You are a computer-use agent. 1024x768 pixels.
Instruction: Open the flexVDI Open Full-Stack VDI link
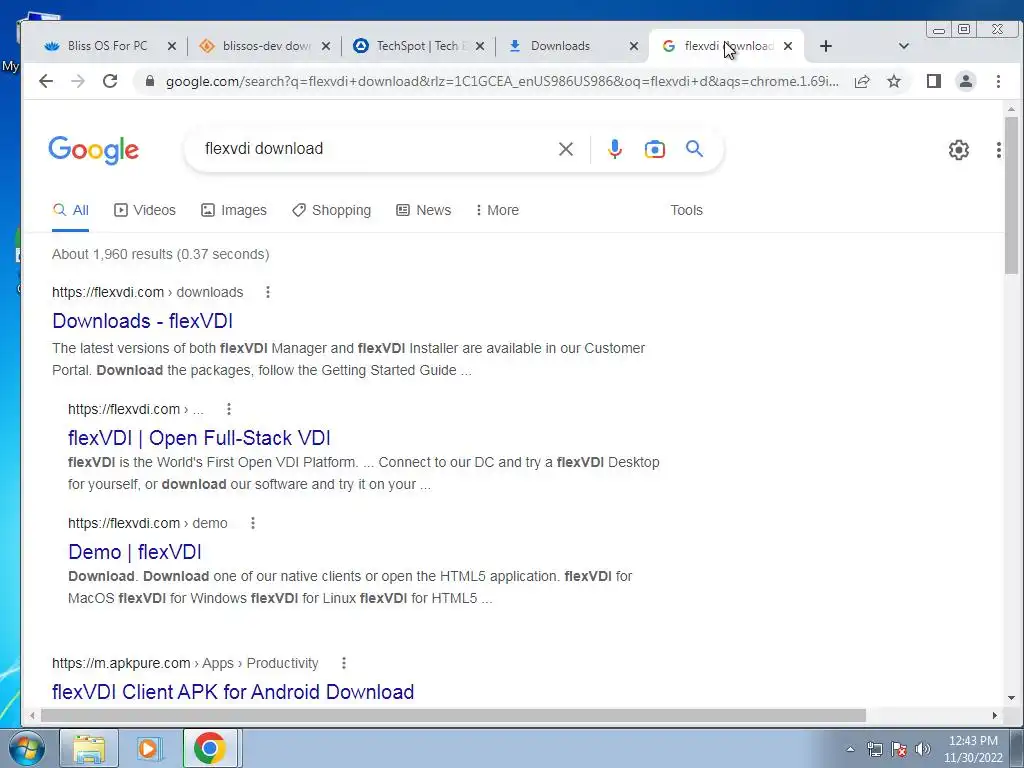199,438
